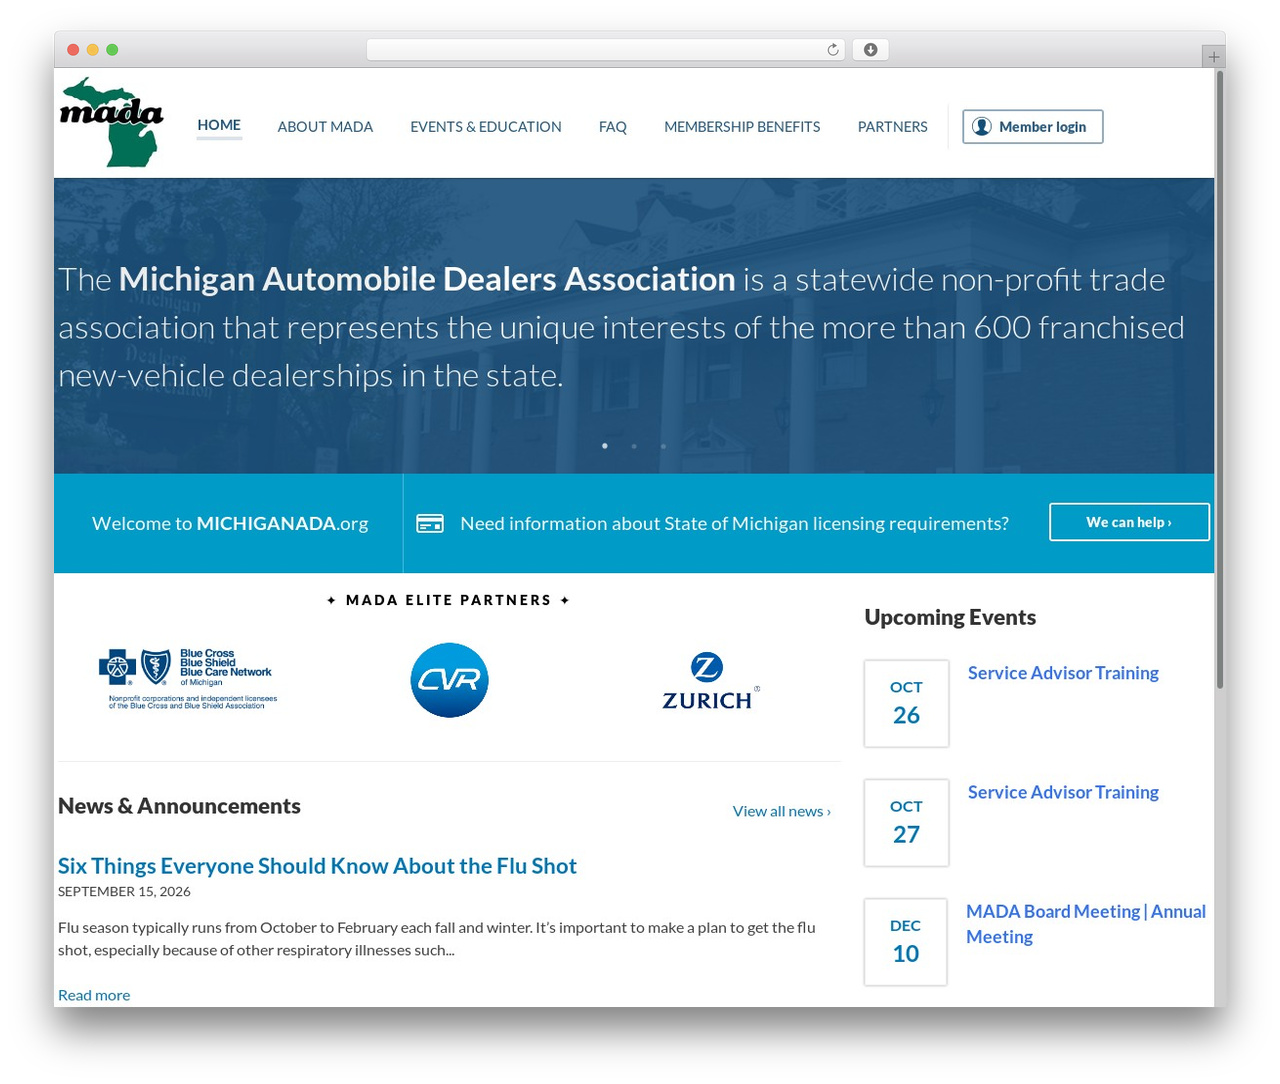Open MEMBERSHIP BENEFITS menu
The image size is (1280, 1084).
tap(742, 127)
